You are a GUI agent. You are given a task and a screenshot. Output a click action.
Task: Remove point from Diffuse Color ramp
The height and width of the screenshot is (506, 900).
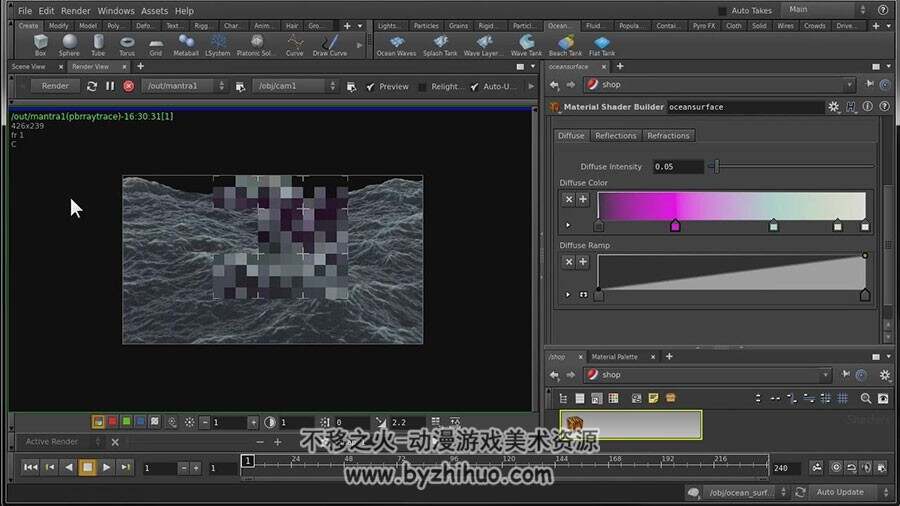(569, 200)
